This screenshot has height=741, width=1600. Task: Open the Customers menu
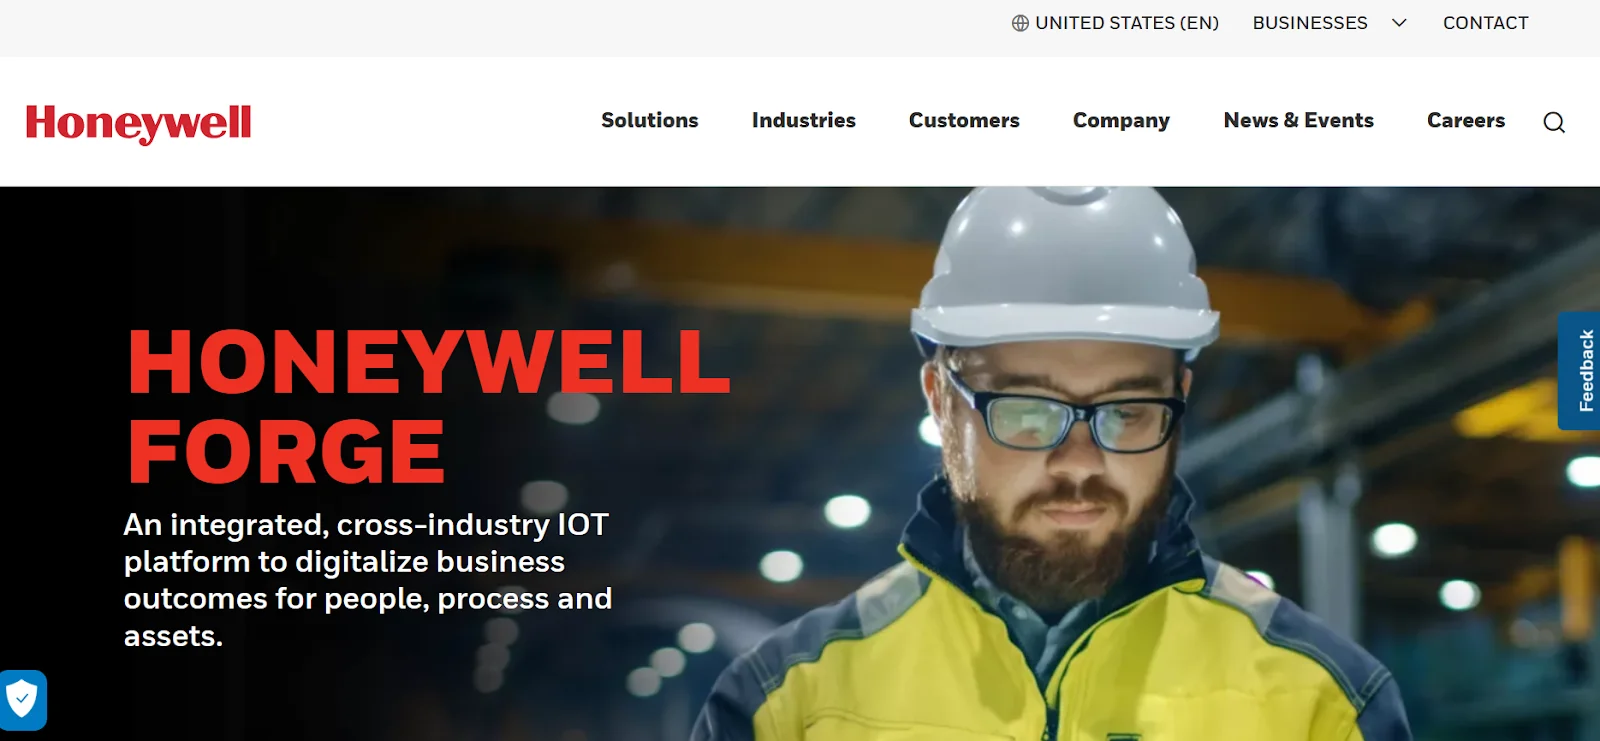[964, 120]
